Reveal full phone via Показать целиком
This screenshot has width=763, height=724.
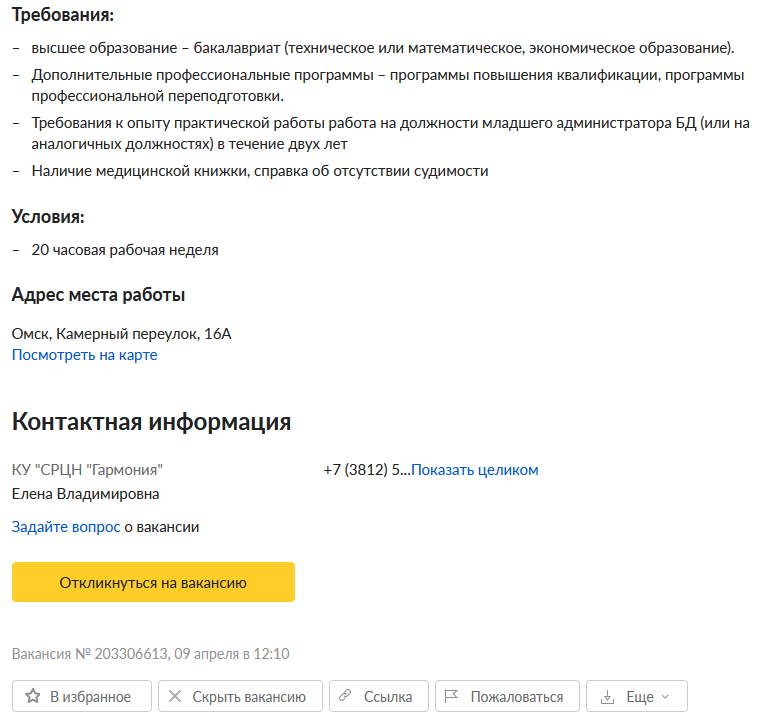474,470
